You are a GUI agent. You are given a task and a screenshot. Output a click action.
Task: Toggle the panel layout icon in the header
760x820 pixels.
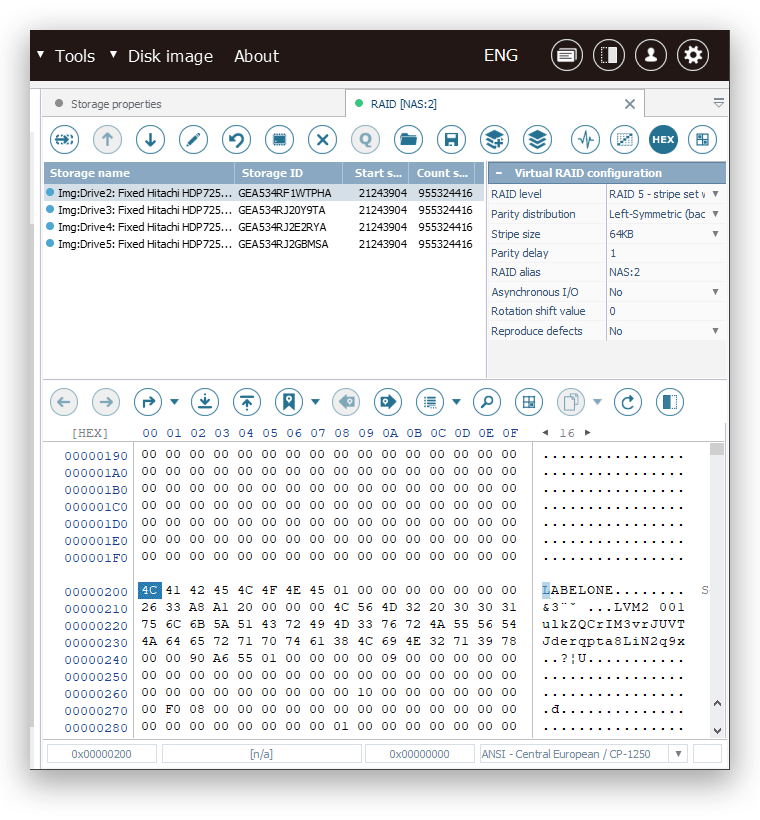click(608, 55)
